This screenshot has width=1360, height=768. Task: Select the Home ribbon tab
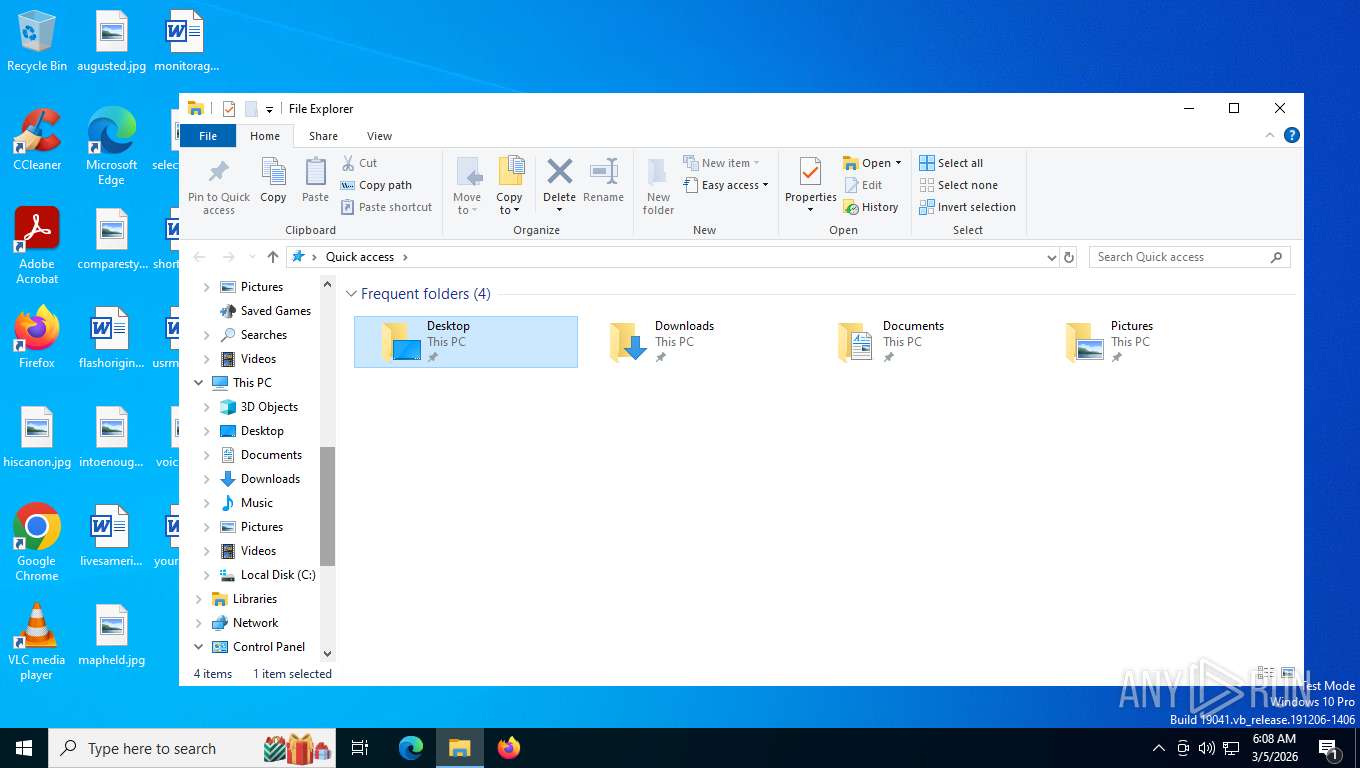[x=265, y=136]
